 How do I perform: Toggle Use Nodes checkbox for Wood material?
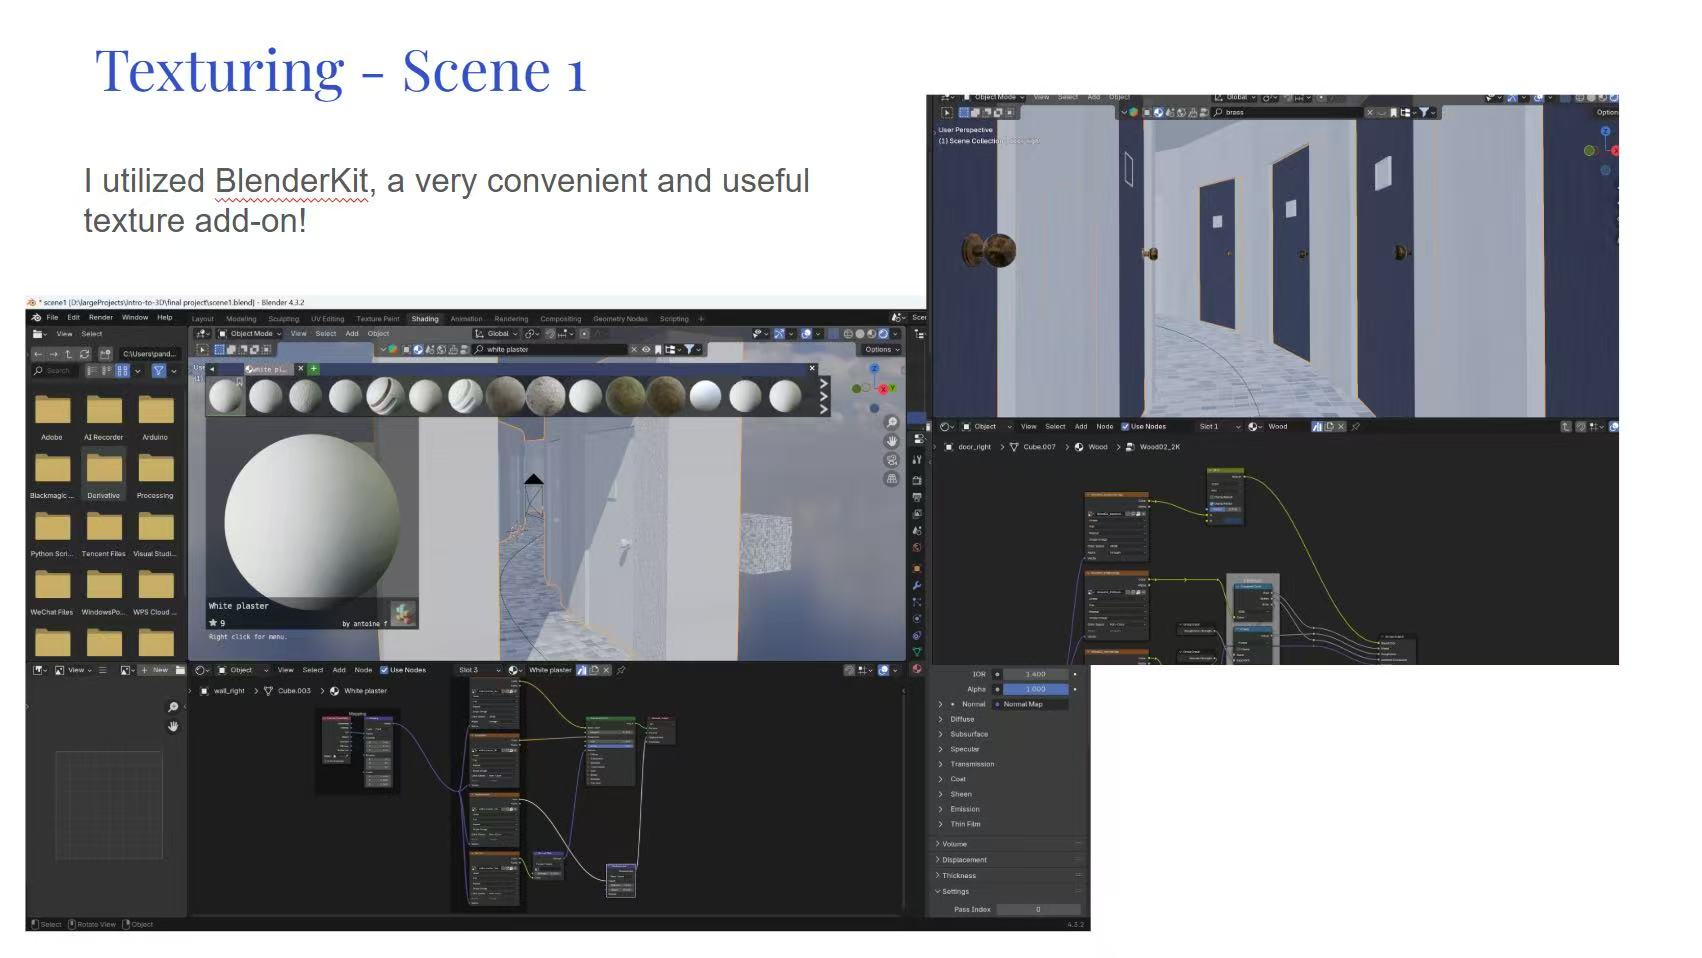tap(1125, 427)
